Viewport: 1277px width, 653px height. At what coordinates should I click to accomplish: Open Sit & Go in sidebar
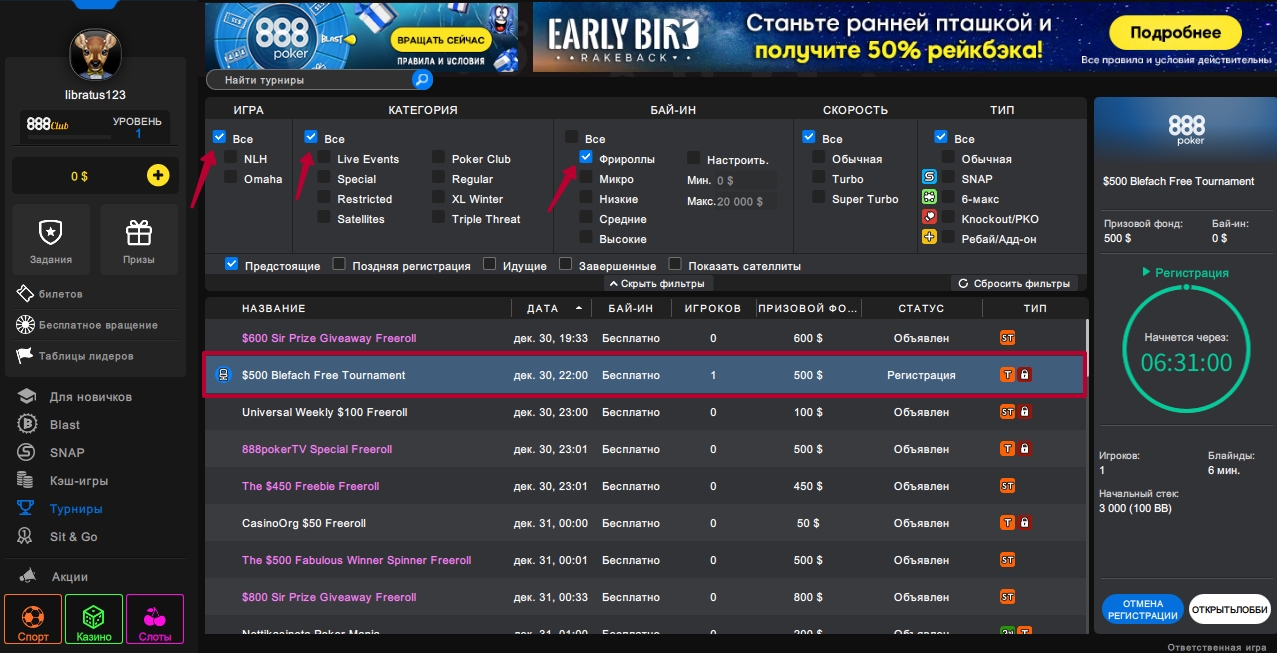[x=73, y=537]
